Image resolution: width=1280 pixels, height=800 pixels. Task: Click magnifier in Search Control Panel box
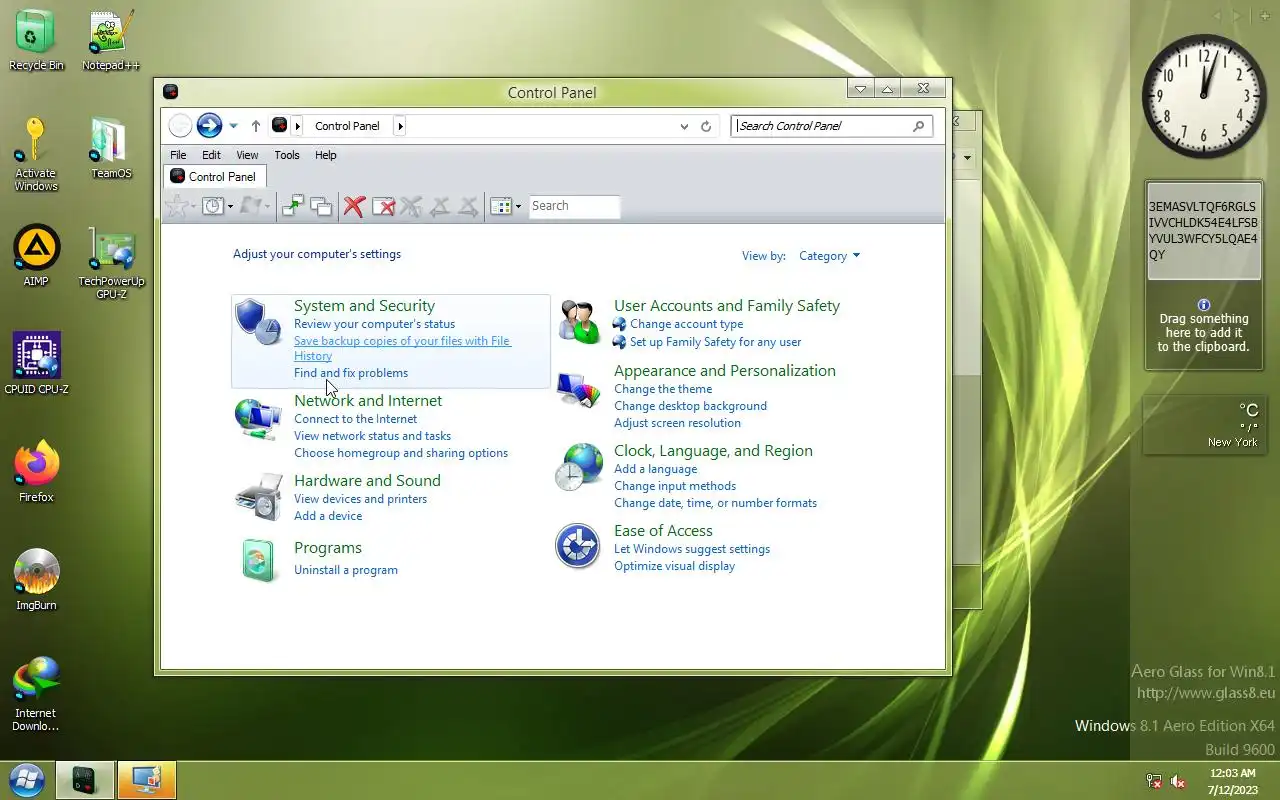pyautogui.click(x=918, y=126)
